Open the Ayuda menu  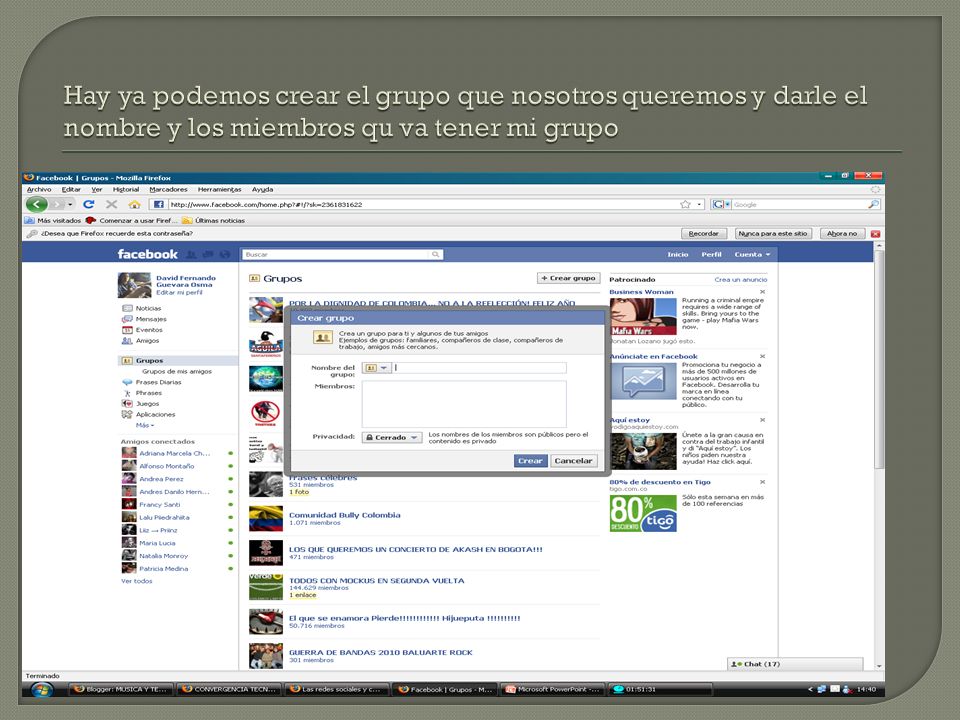pyautogui.click(x=263, y=190)
